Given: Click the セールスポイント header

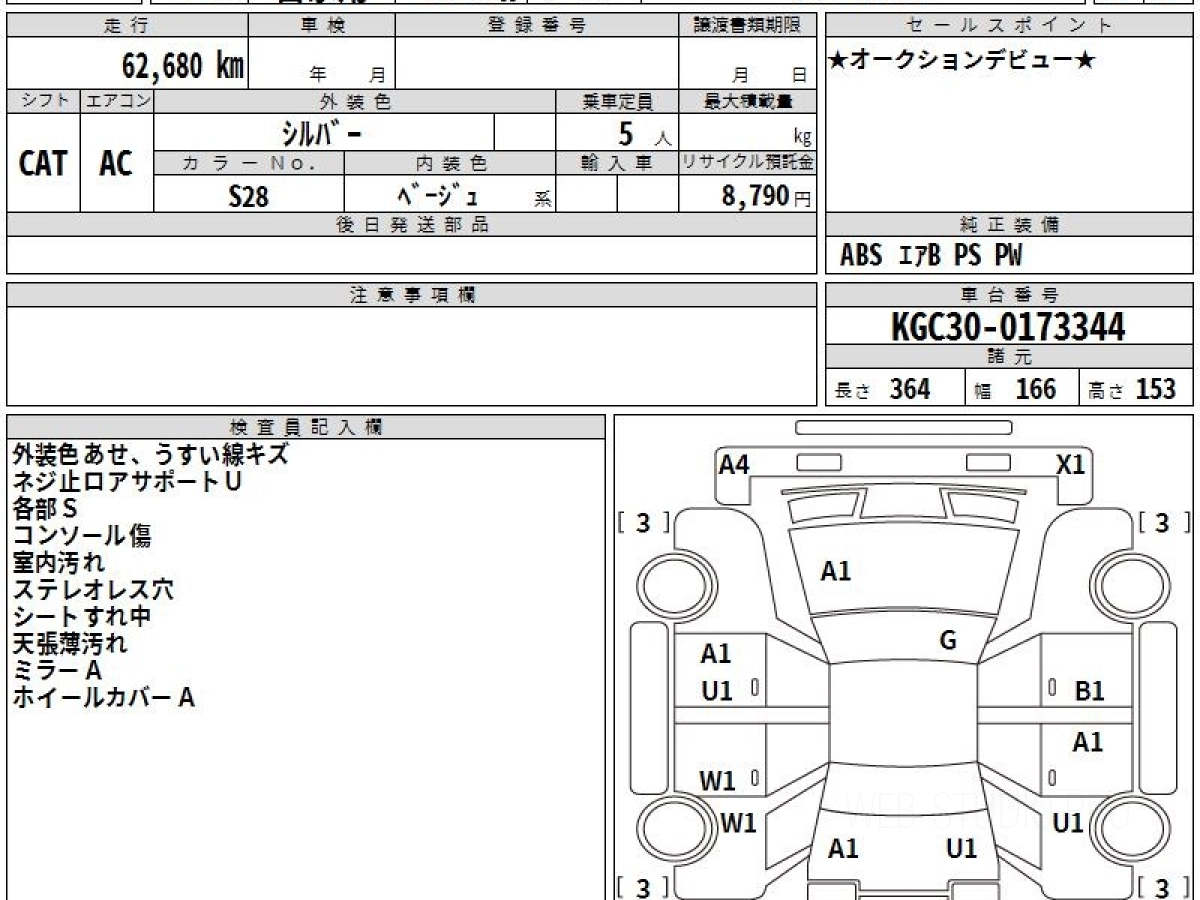Looking at the screenshot, I should tap(1009, 26).
